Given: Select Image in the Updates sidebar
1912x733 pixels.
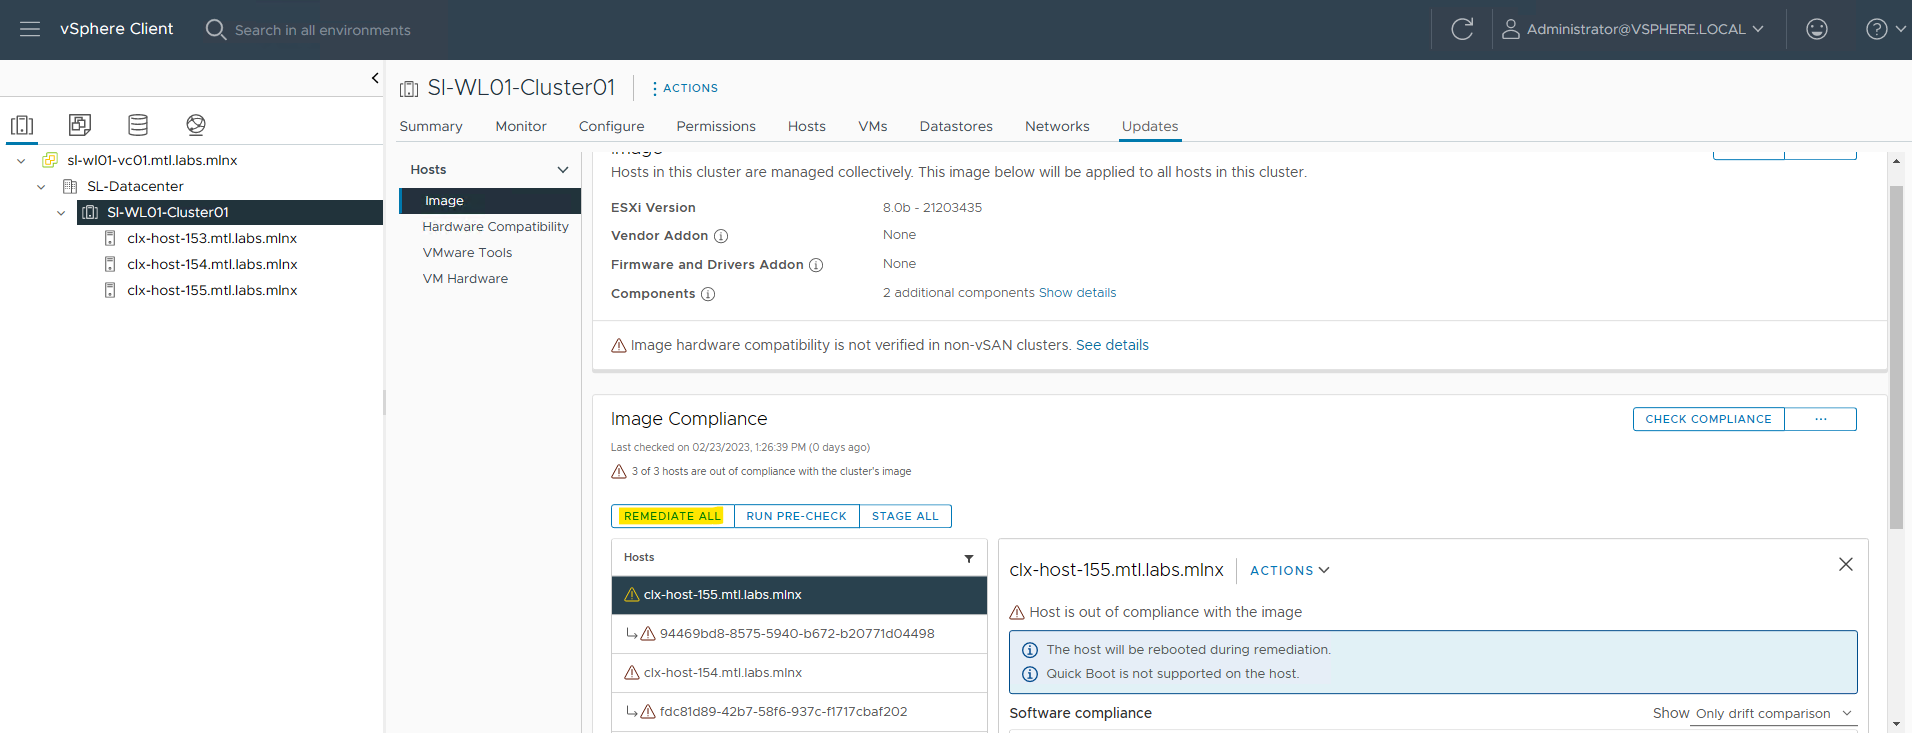Looking at the screenshot, I should pos(490,201).
